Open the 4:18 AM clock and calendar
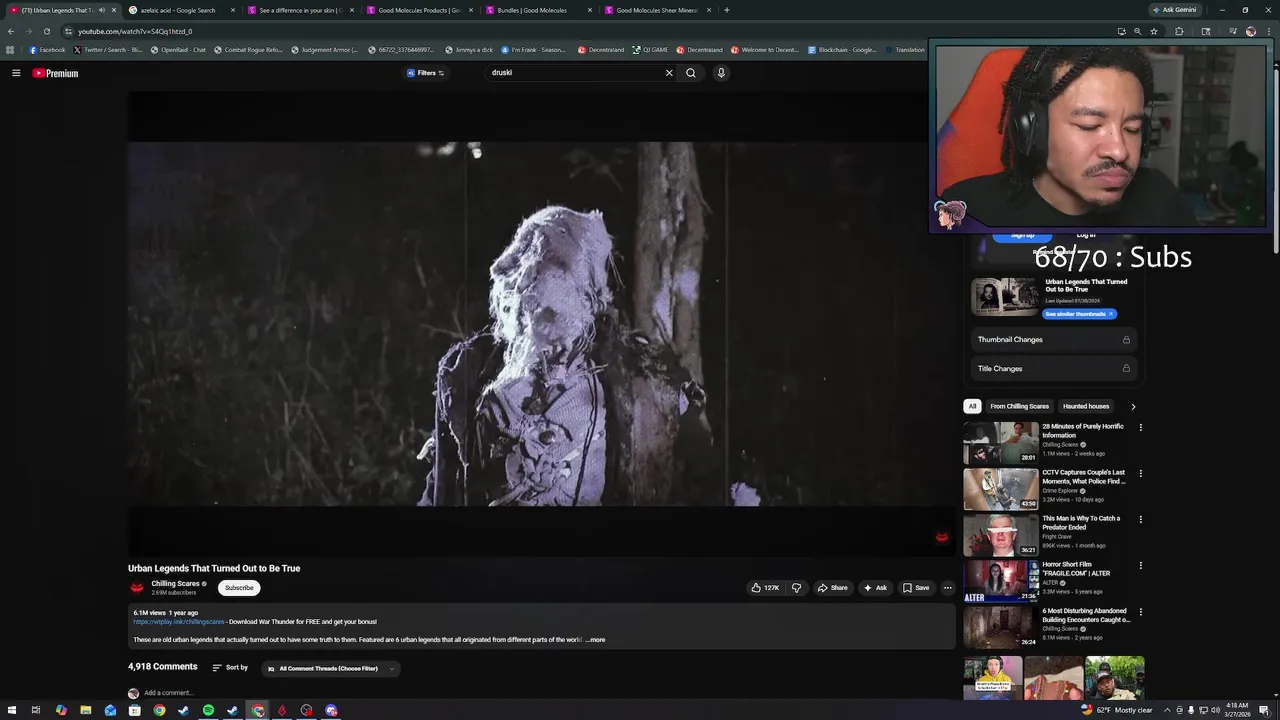This screenshot has height=720, width=1280. tap(1237, 710)
